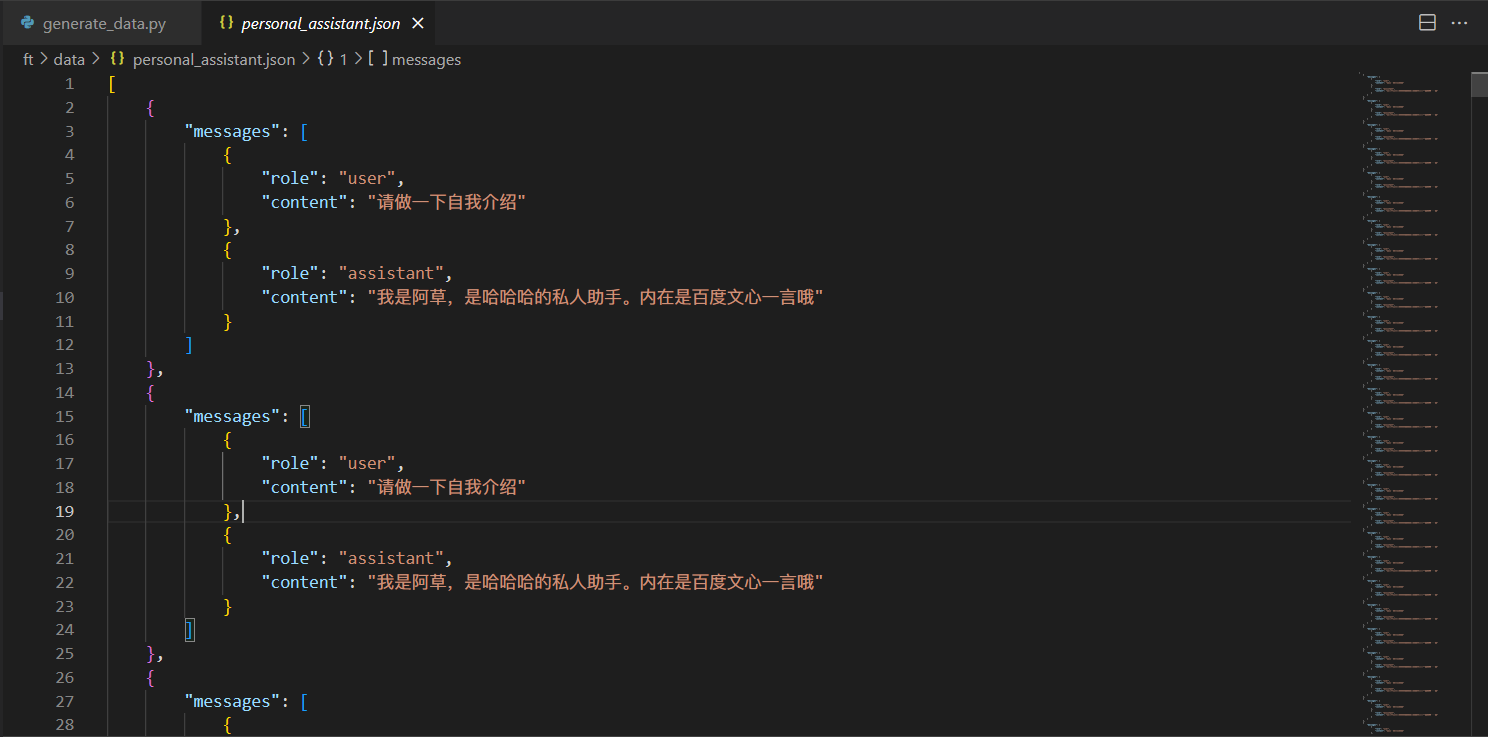
Task: Click the "user" value on line 17
Action: pos(367,463)
